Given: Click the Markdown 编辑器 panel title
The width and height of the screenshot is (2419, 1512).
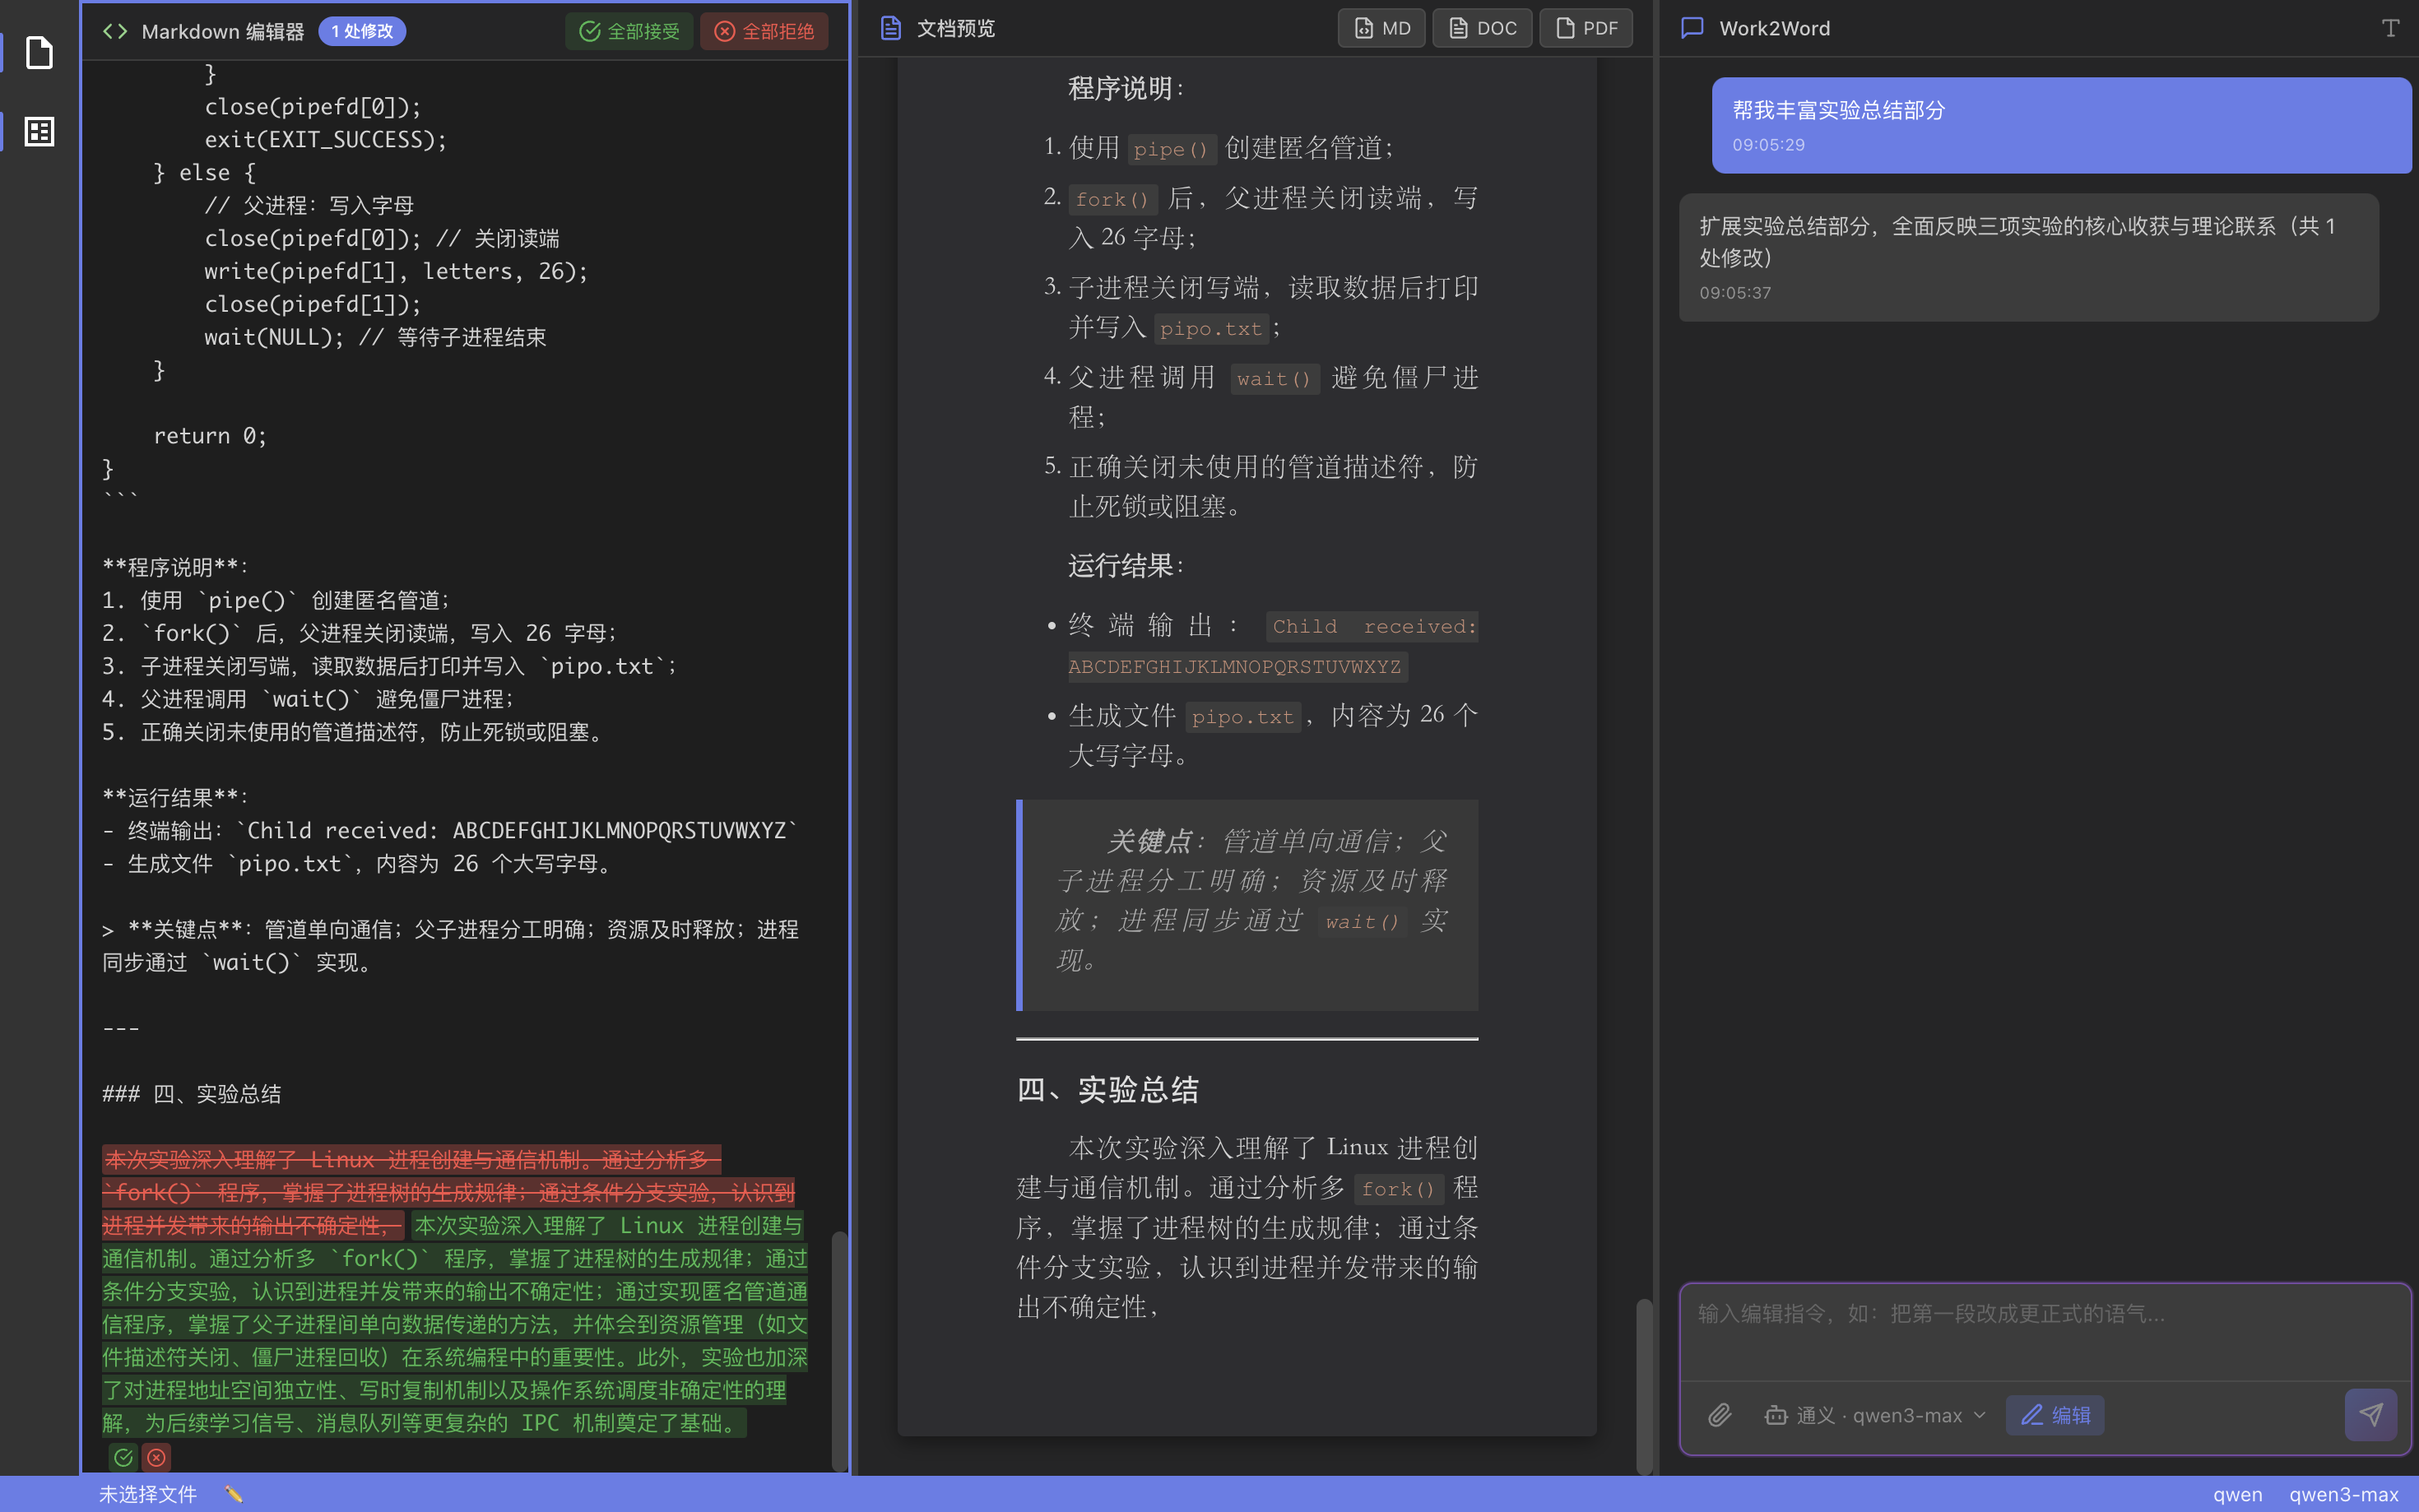Looking at the screenshot, I should [x=223, y=31].
